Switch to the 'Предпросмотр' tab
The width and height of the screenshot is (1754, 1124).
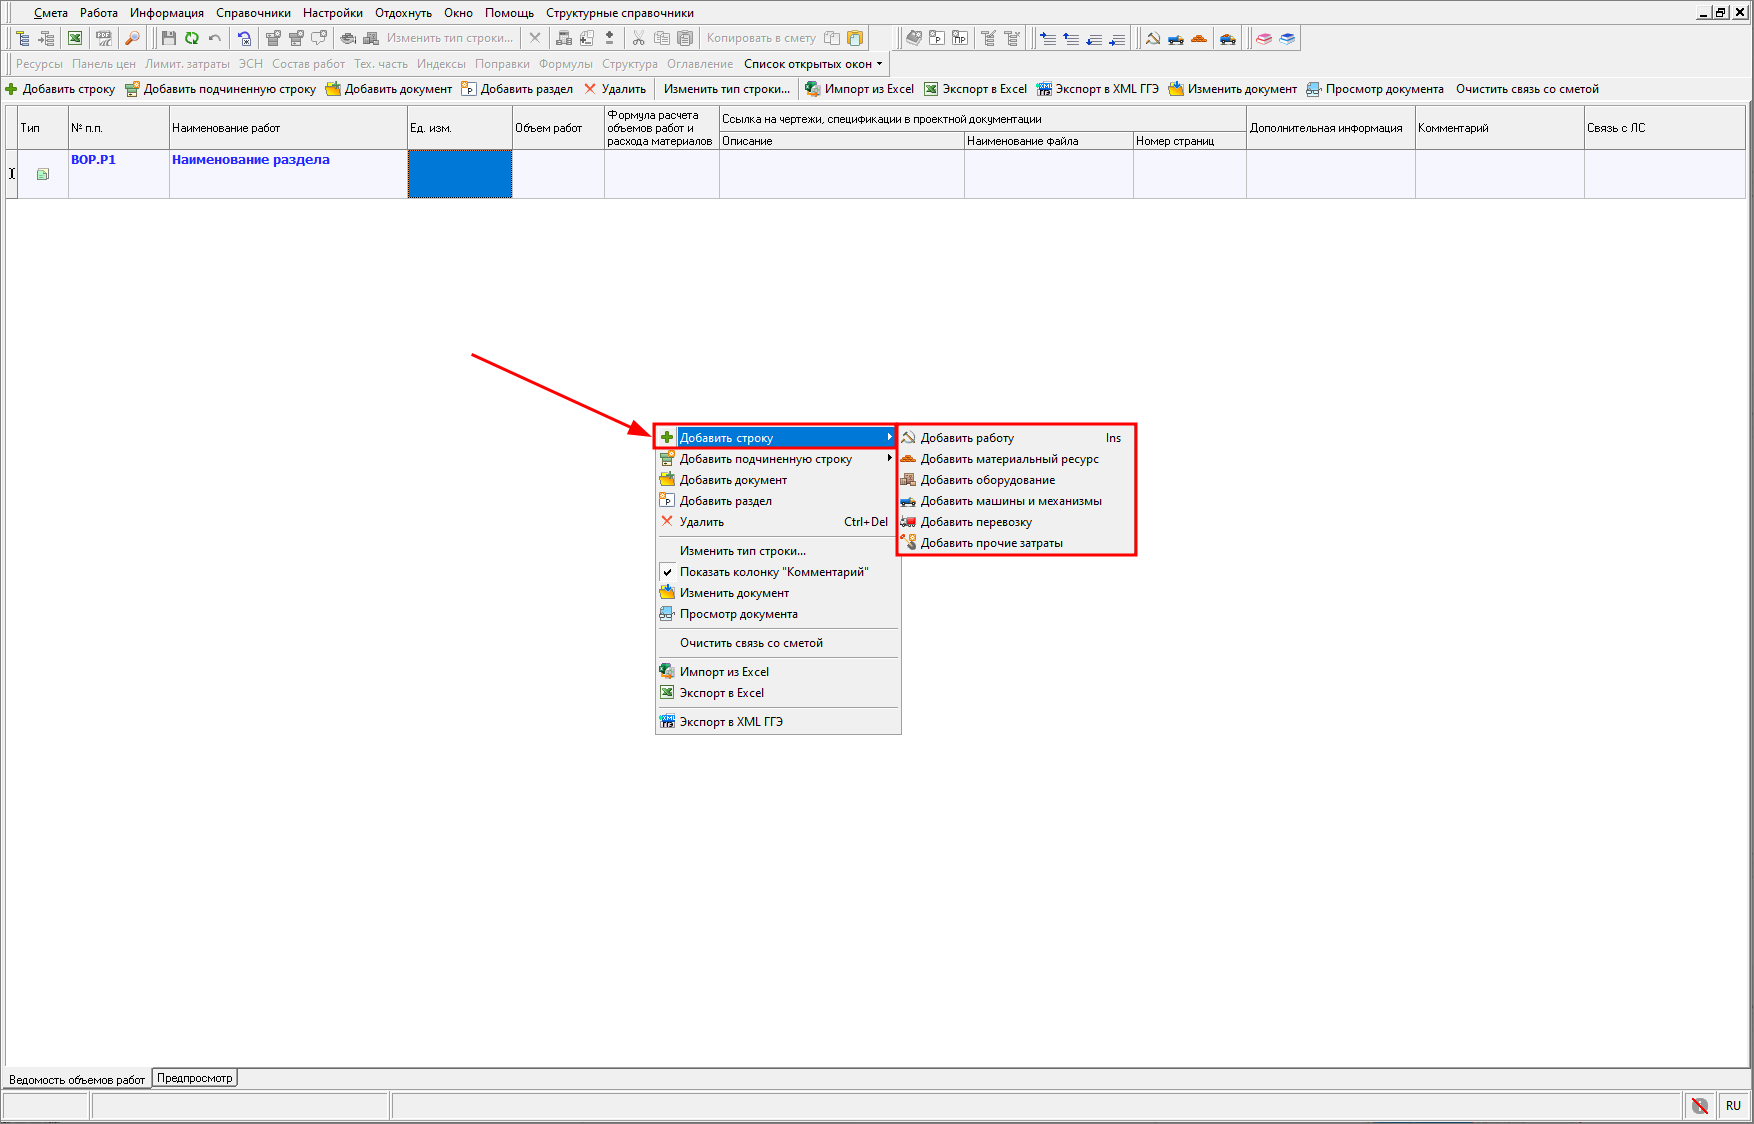(195, 1078)
